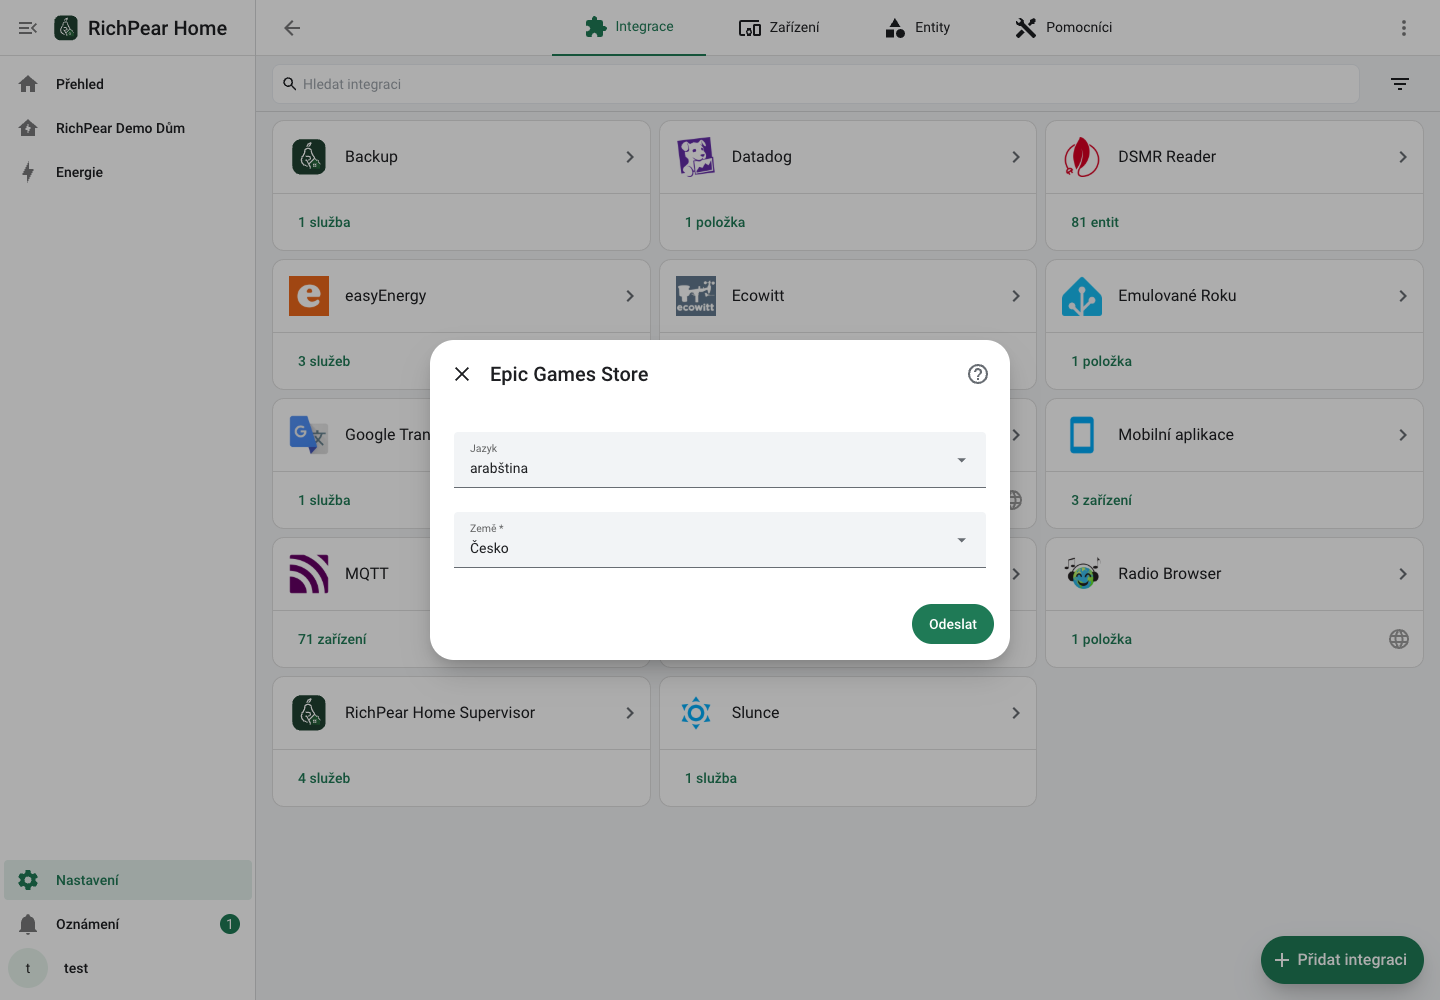Click the RichPear Home Supervisor icon
Screen dimensions: 1440x1000
click(309, 713)
